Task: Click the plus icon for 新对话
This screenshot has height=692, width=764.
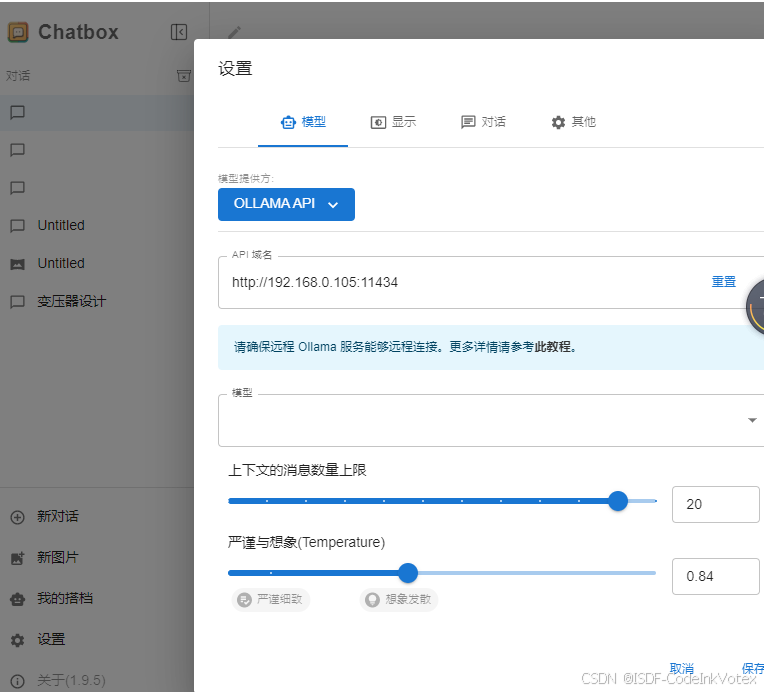Action: [18, 517]
